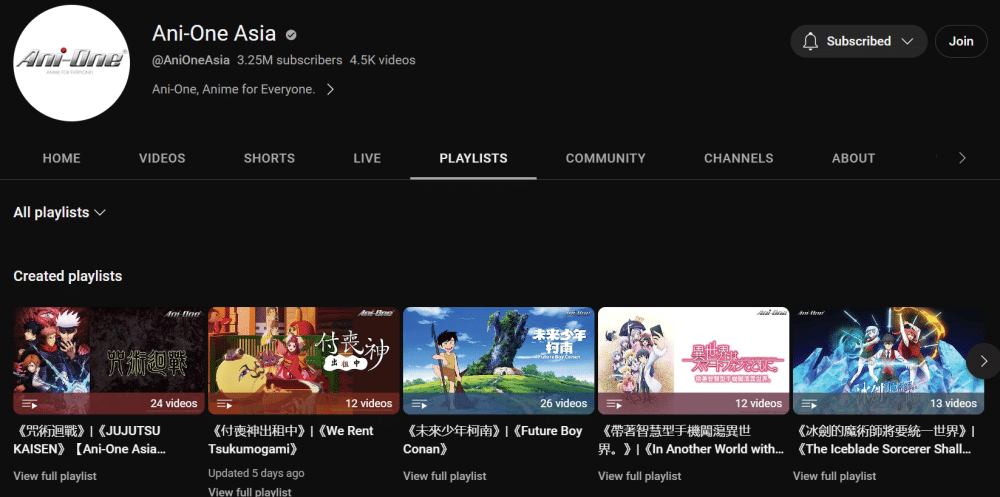
Task: Click the Created playlists heading
Action: click(x=68, y=276)
